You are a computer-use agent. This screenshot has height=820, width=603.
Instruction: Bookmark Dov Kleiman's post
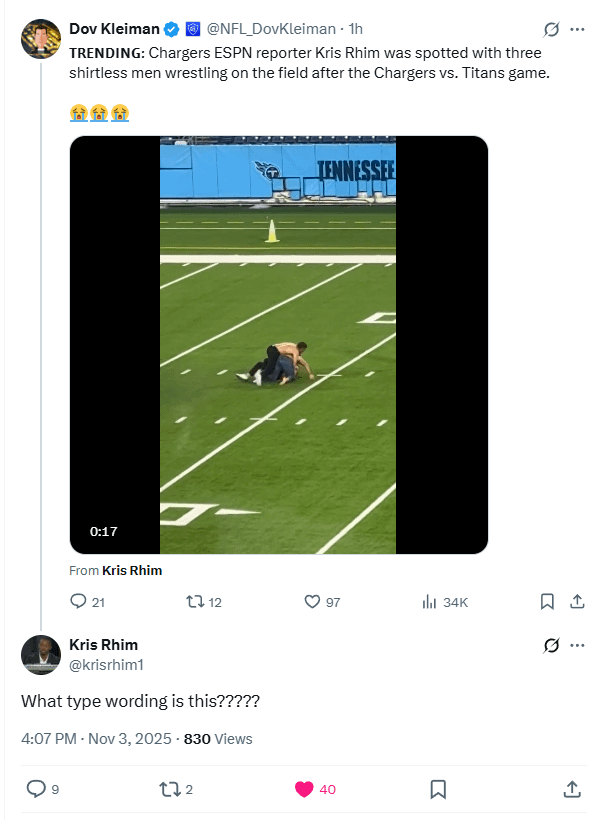(x=546, y=601)
